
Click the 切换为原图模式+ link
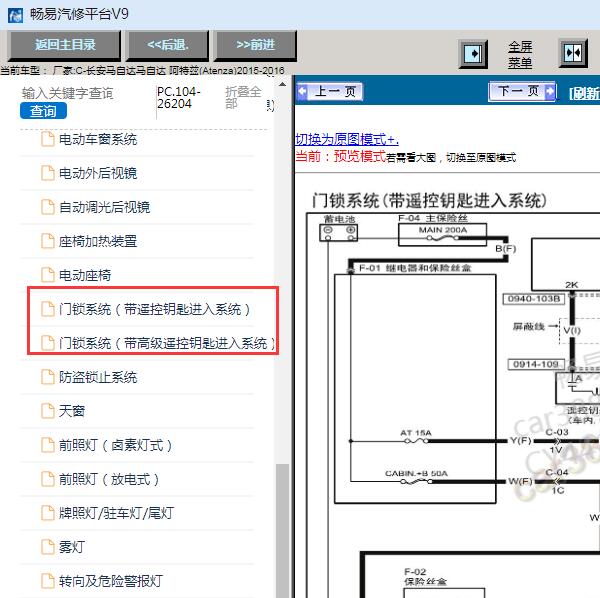347,139
